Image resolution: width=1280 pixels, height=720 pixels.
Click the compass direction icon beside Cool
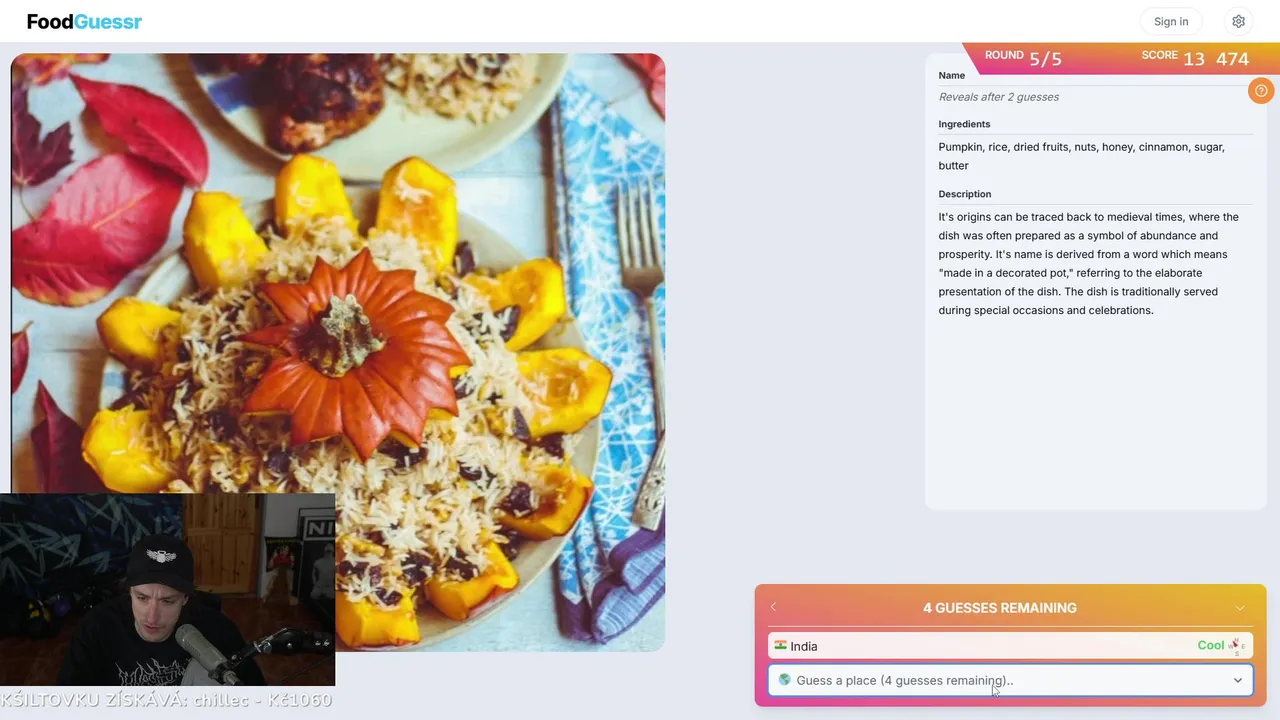point(1236,646)
